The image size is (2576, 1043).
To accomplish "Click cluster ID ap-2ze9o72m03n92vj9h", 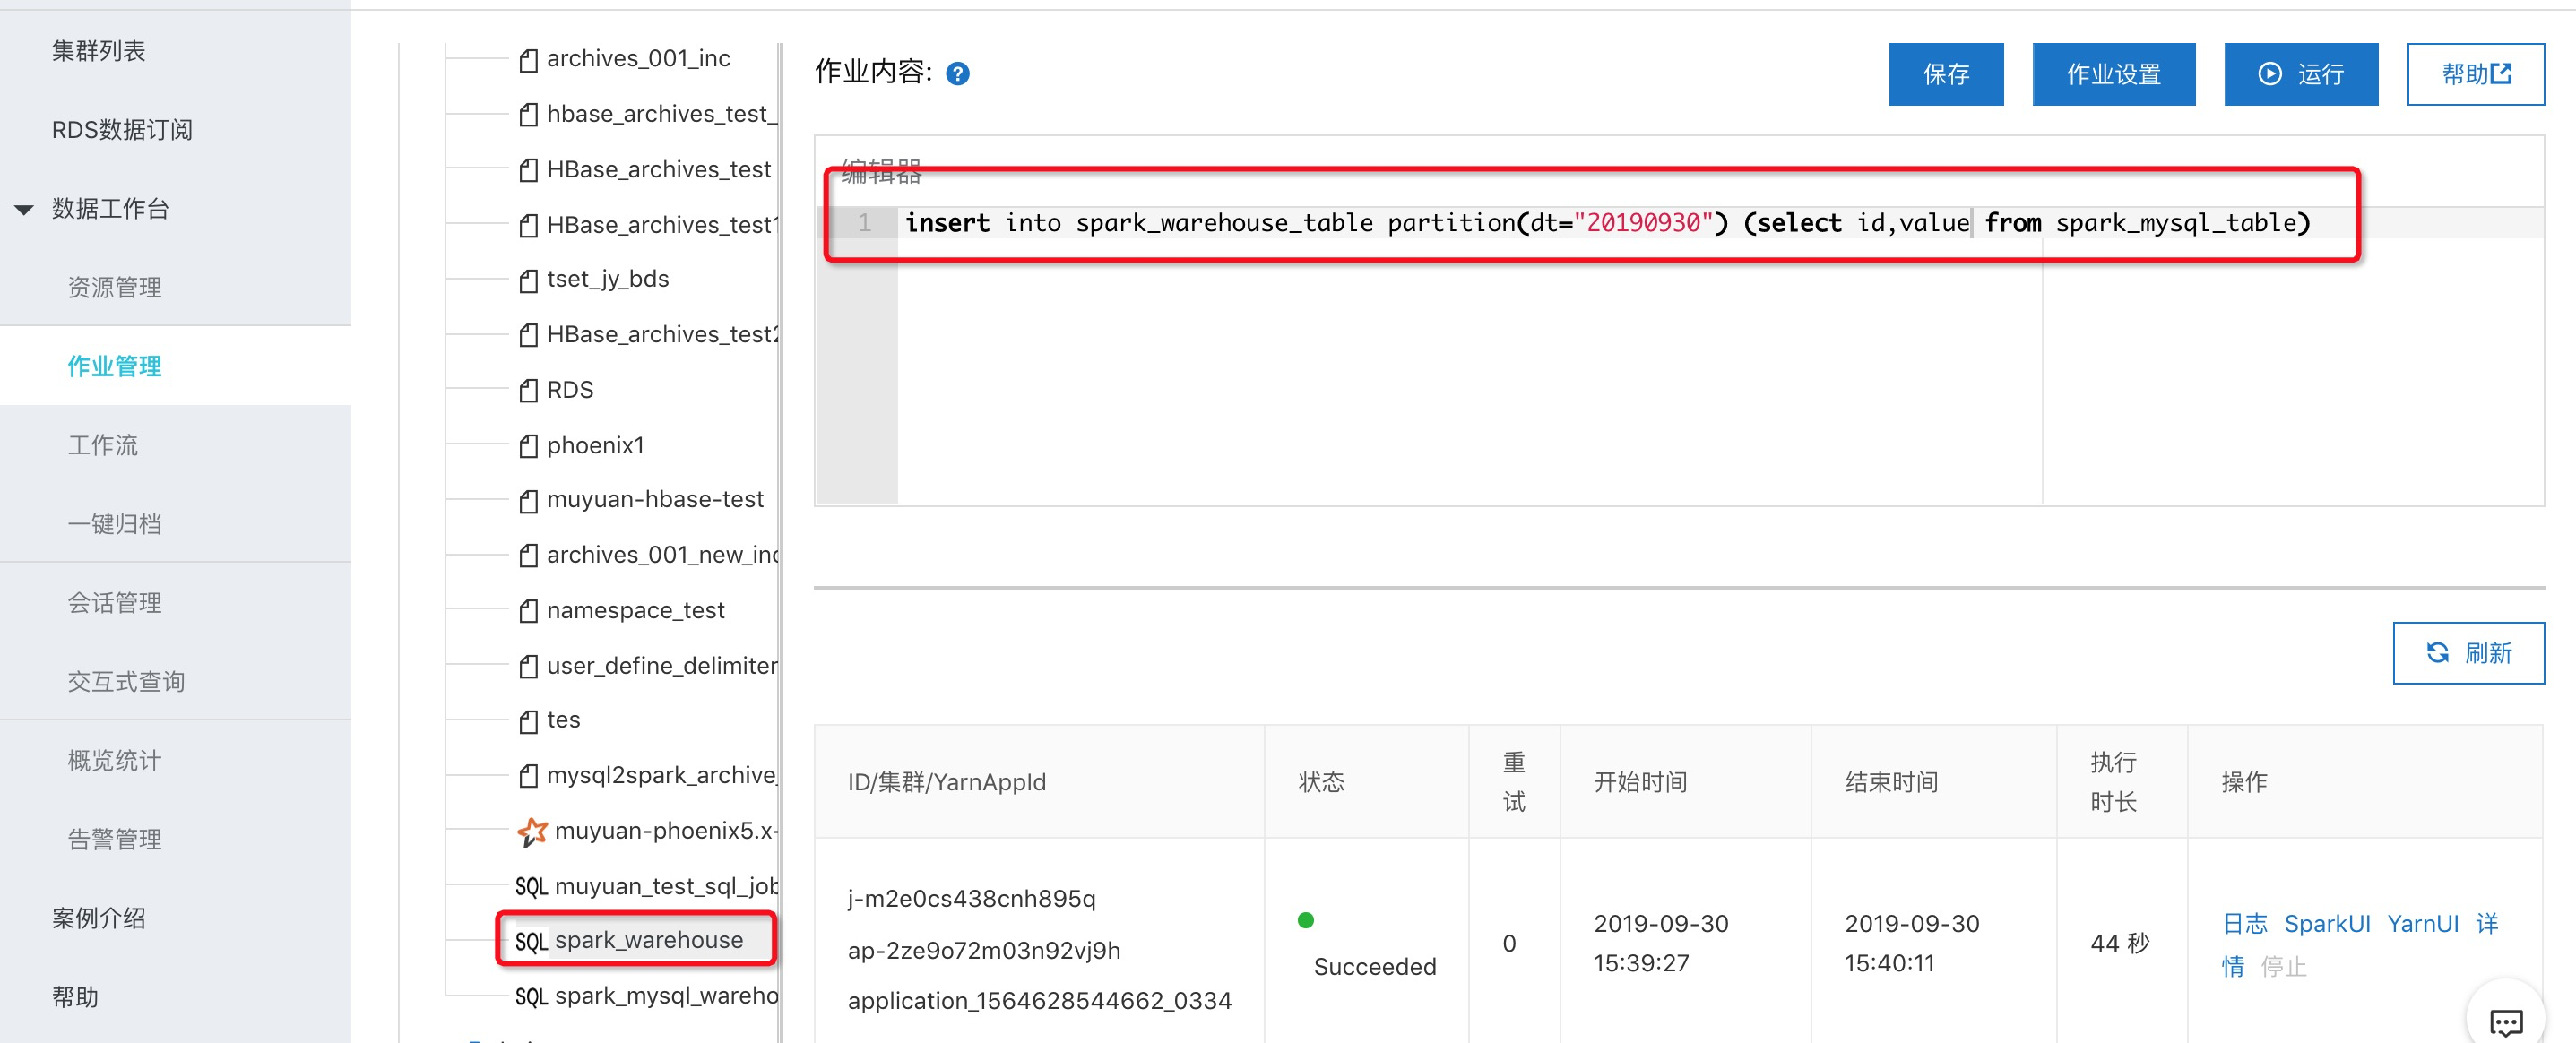I will pyautogui.click(x=984, y=951).
